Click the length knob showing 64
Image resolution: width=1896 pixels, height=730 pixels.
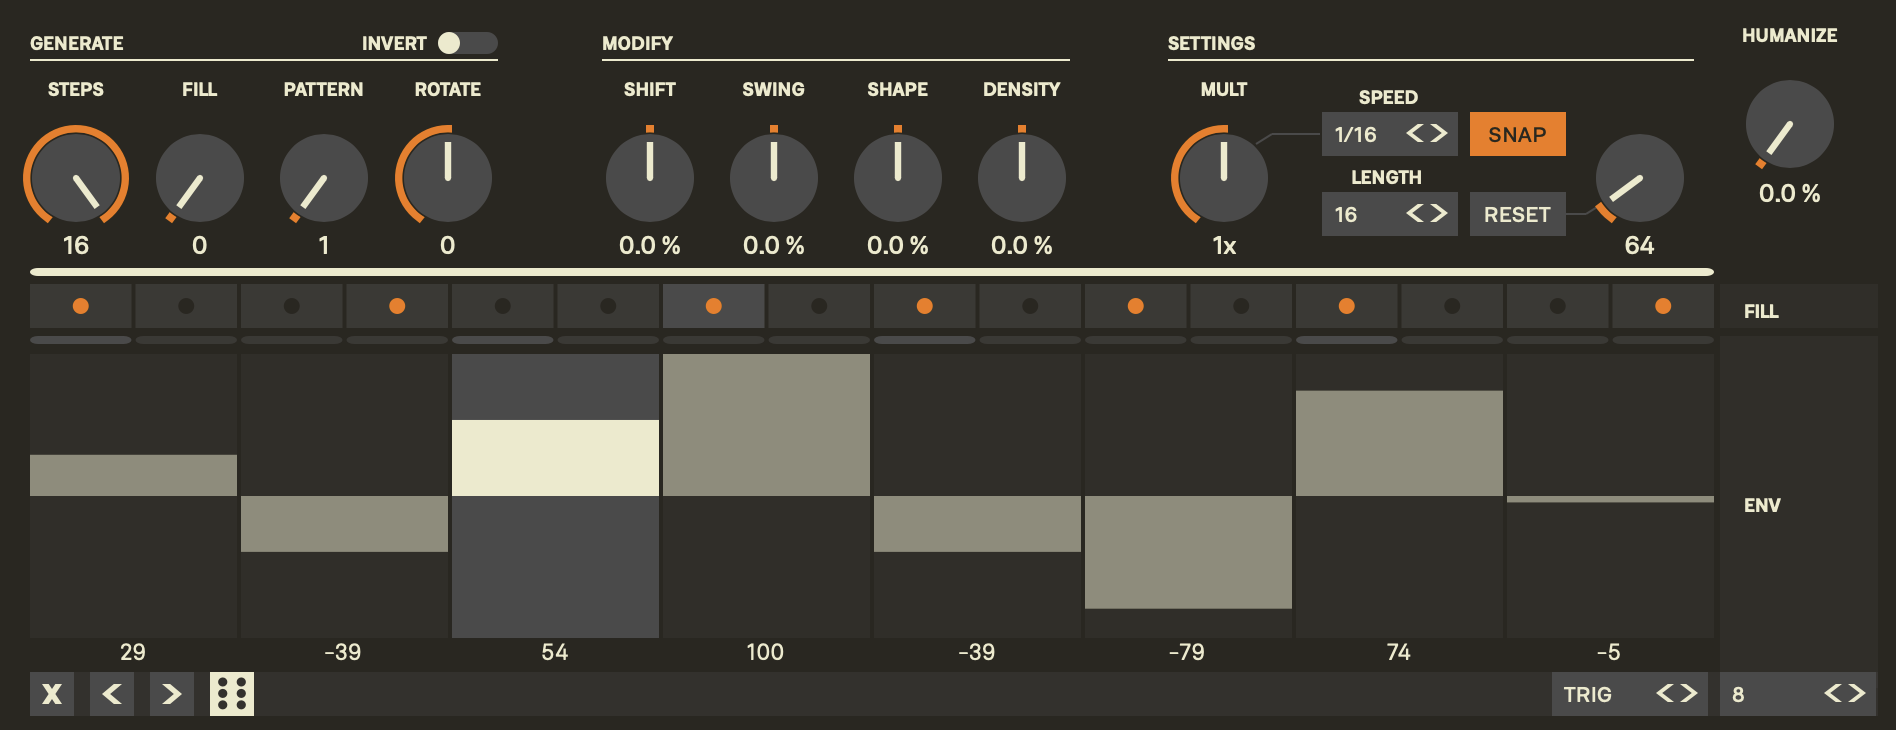click(x=1640, y=178)
